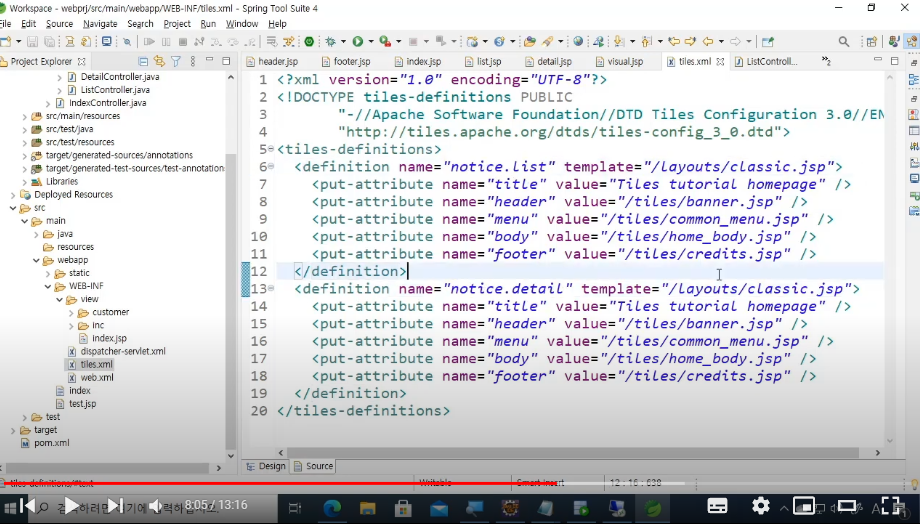Image resolution: width=920 pixels, height=524 pixels.
Task: Toggle the Skip All Breakpoints icon
Action: pyautogui.click(x=127, y=42)
